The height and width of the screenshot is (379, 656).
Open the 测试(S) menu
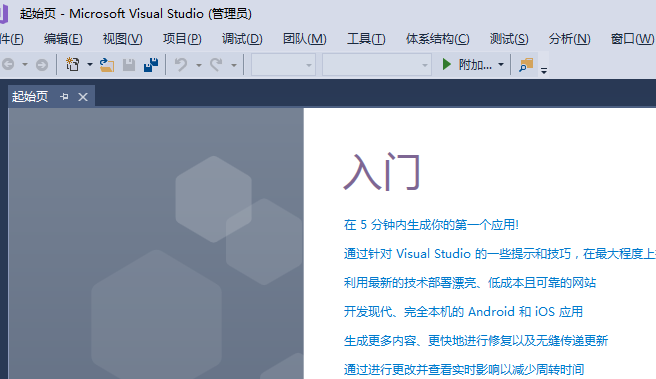509,39
